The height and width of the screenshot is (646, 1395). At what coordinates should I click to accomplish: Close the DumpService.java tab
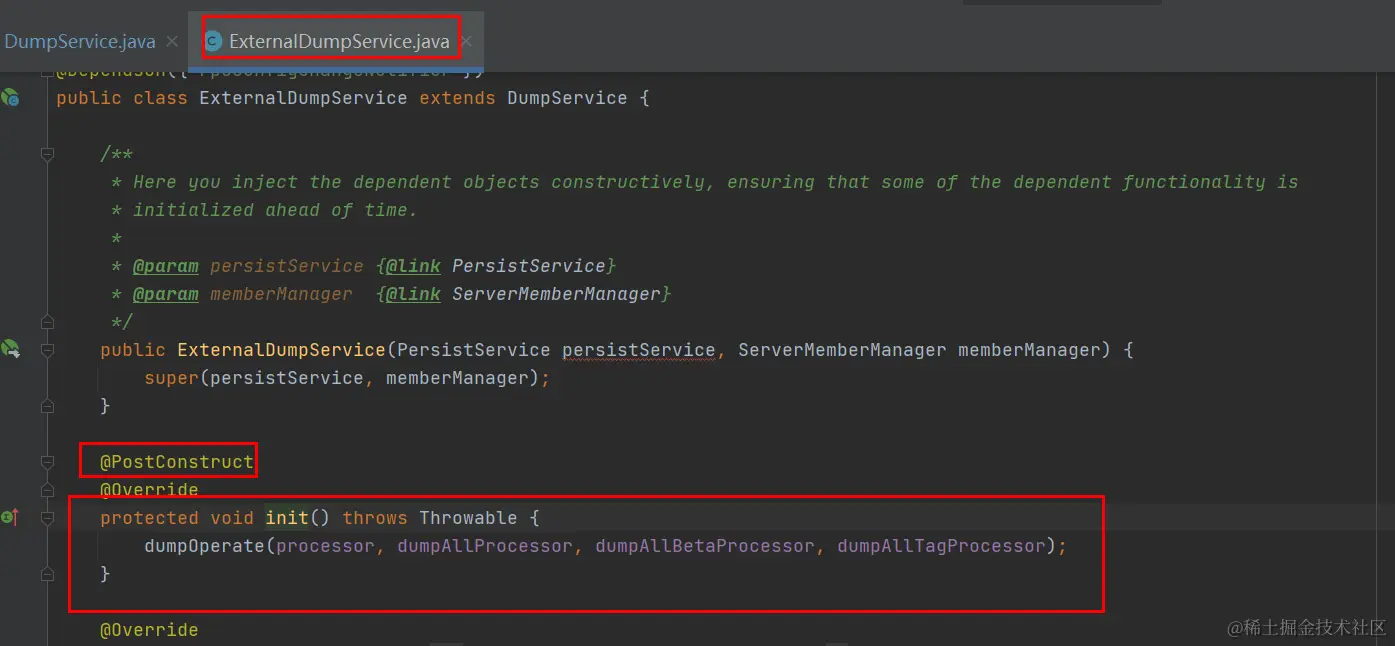(172, 41)
